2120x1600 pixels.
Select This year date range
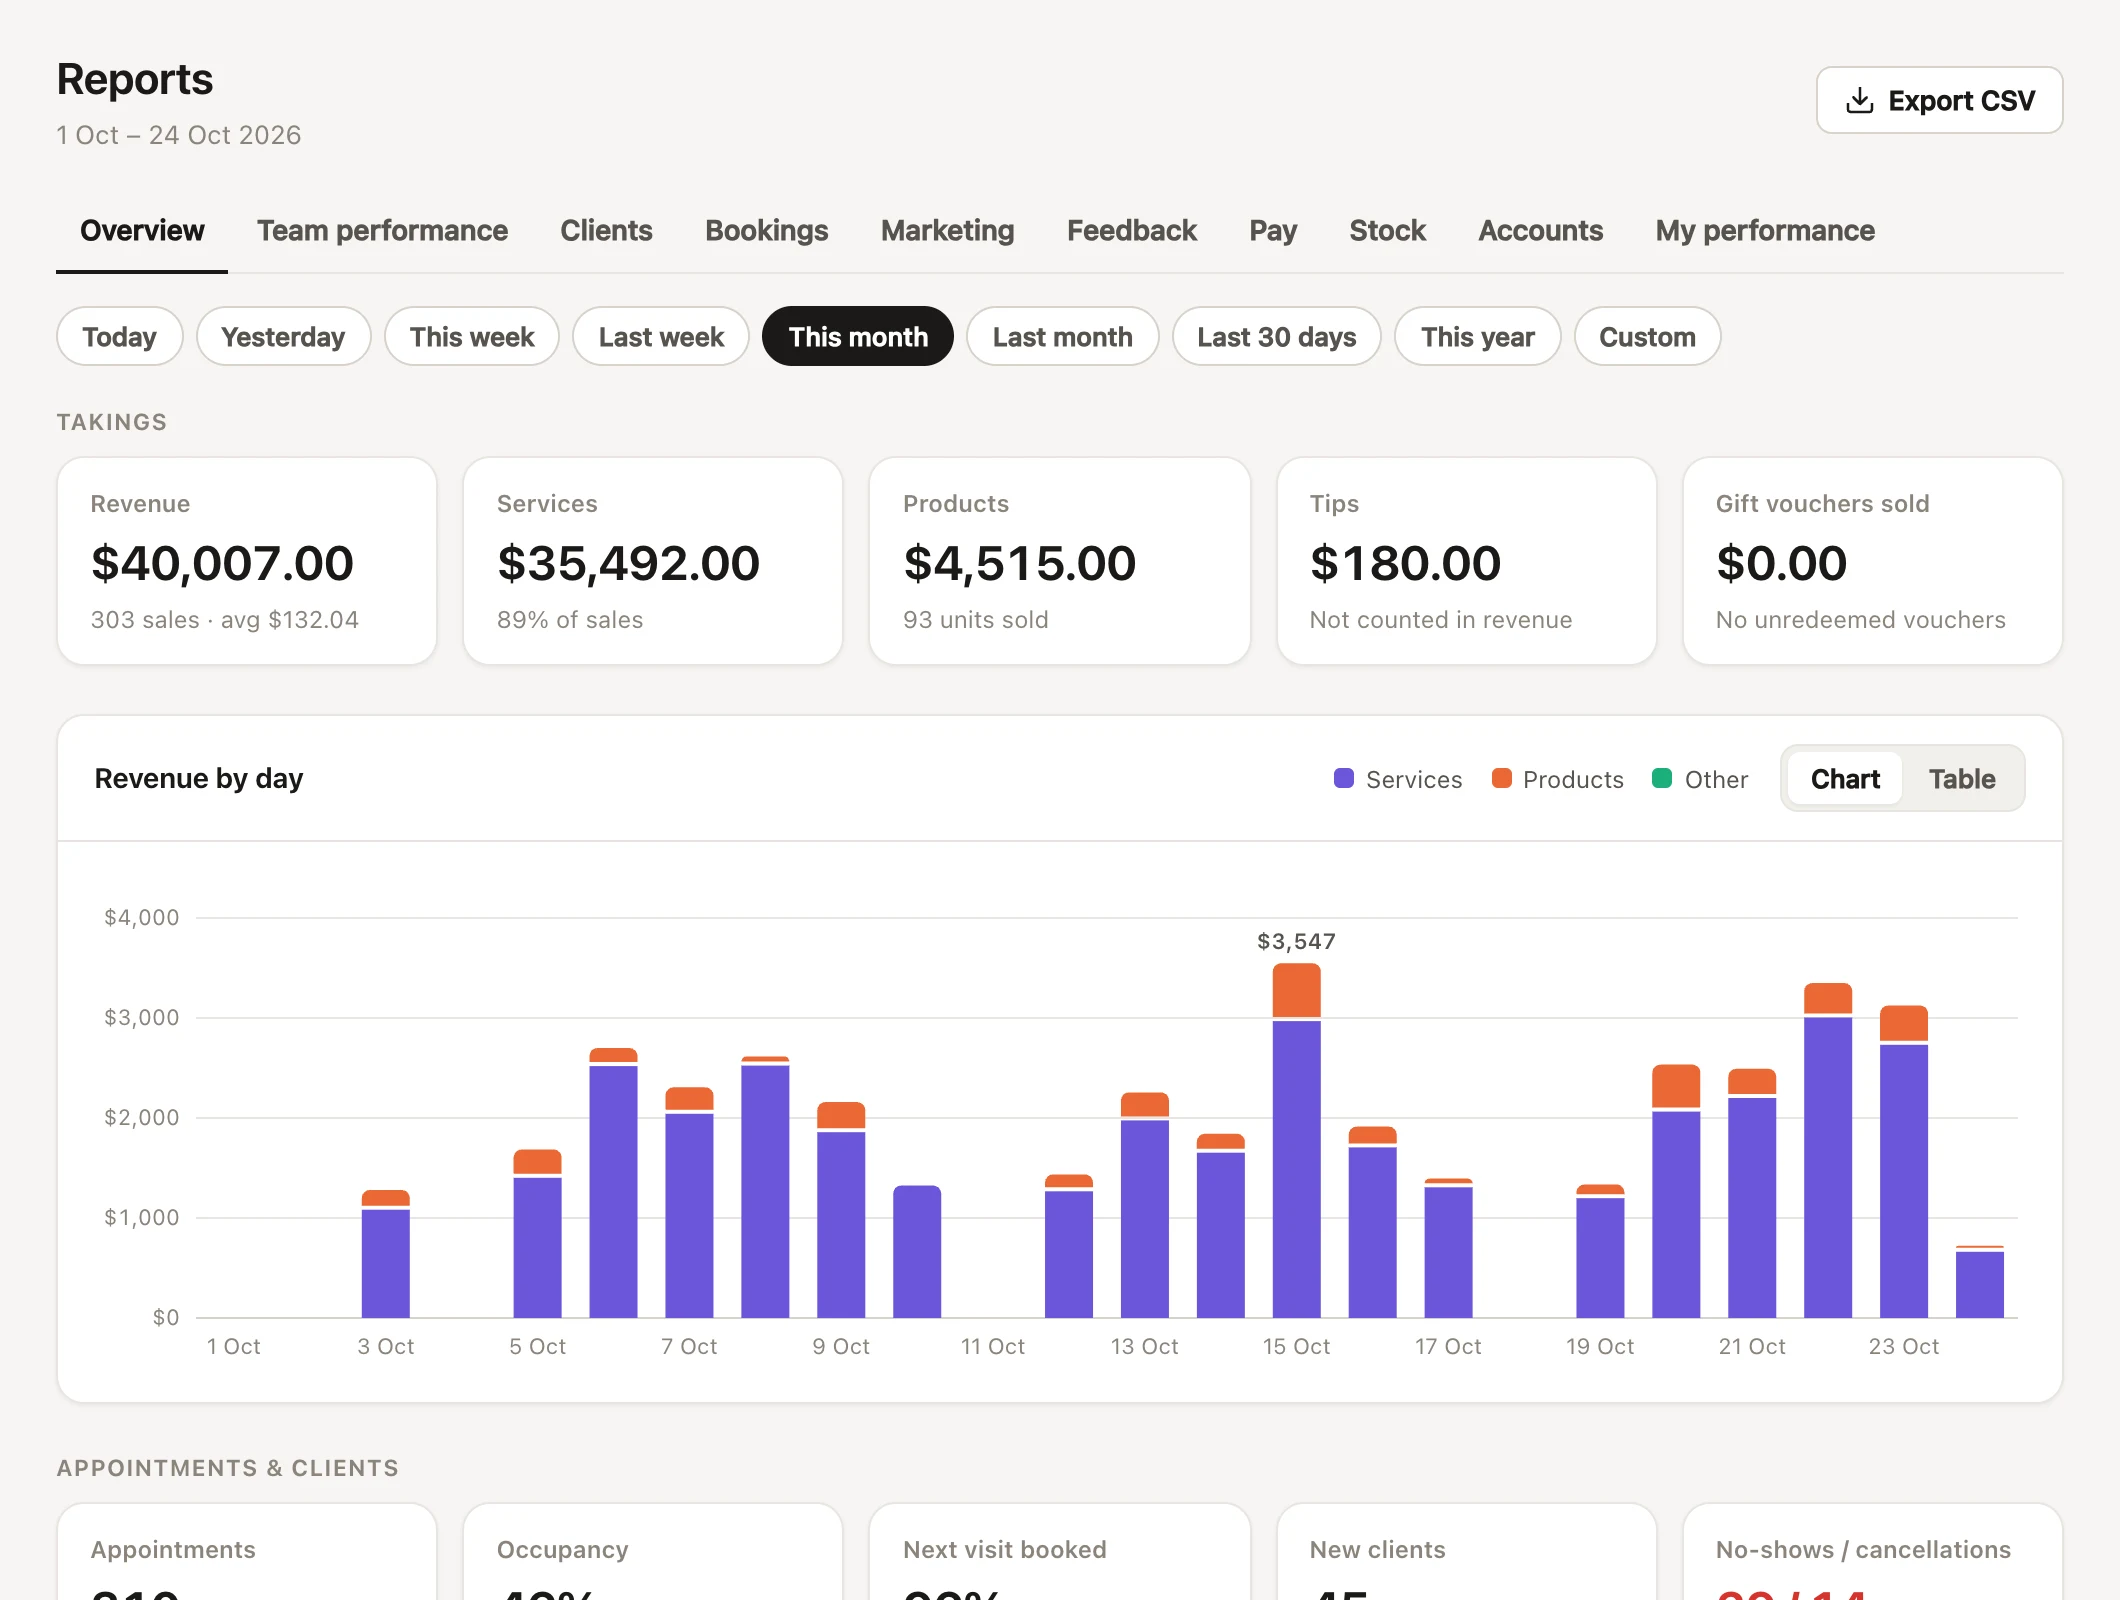pos(1478,337)
